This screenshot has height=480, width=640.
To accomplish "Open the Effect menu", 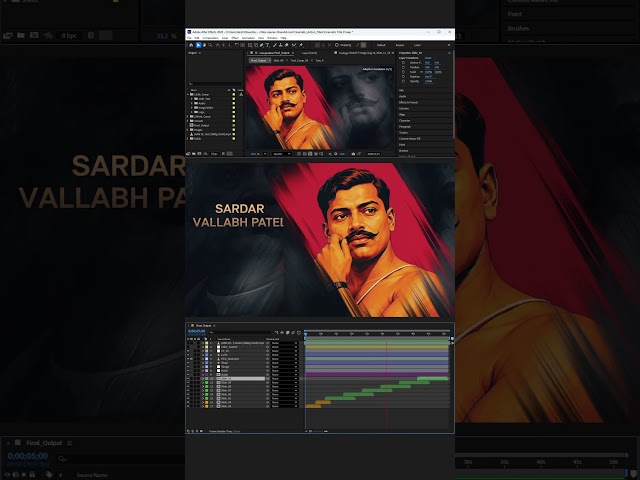I will point(235,38).
